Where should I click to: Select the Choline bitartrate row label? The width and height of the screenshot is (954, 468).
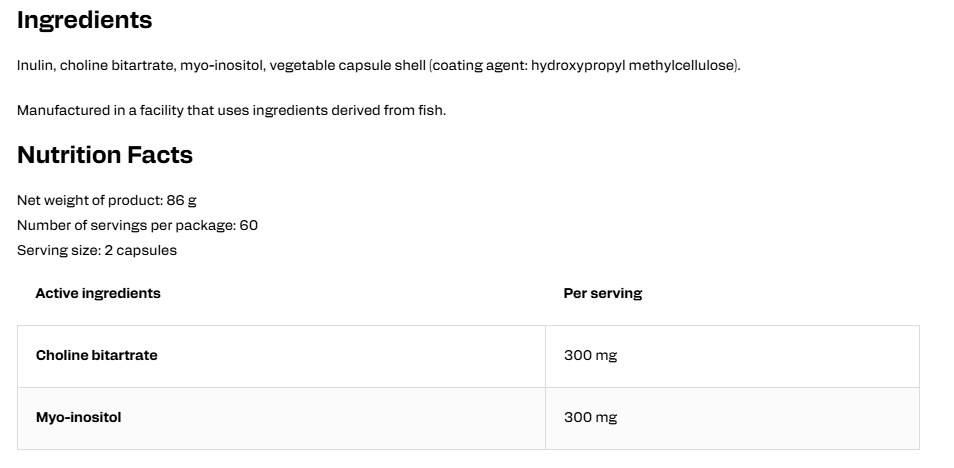[x=96, y=355]
